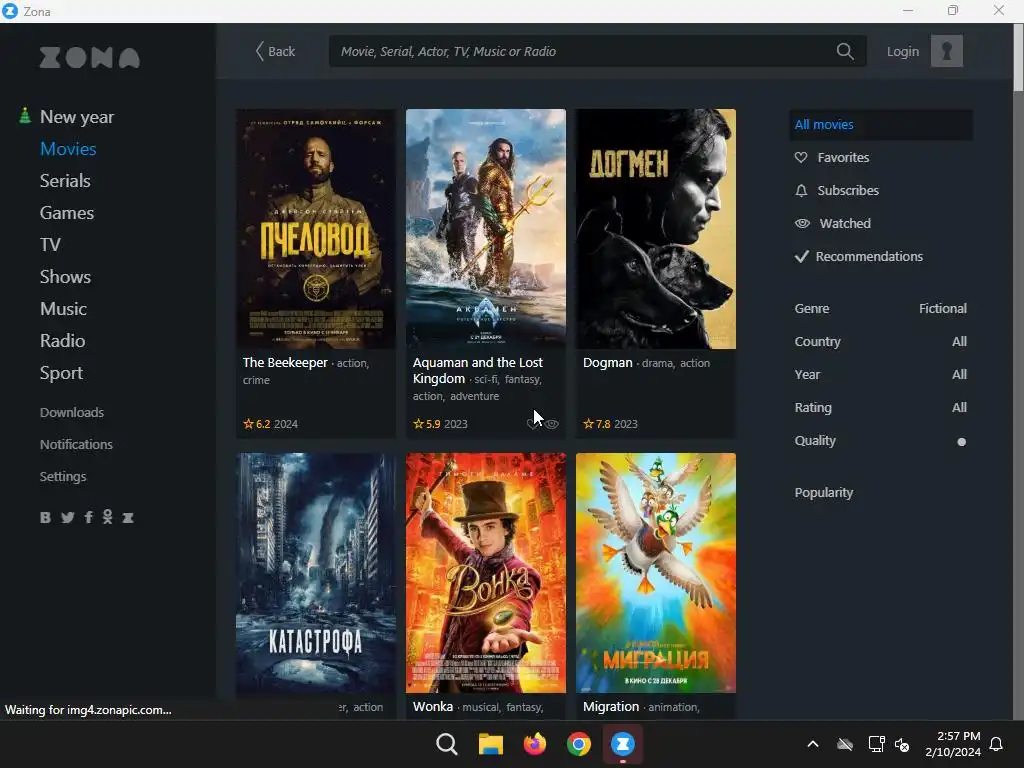The width and height of the screenshot is (1024, 768).
Task: Click the Back button
Action: click(275, 51)
